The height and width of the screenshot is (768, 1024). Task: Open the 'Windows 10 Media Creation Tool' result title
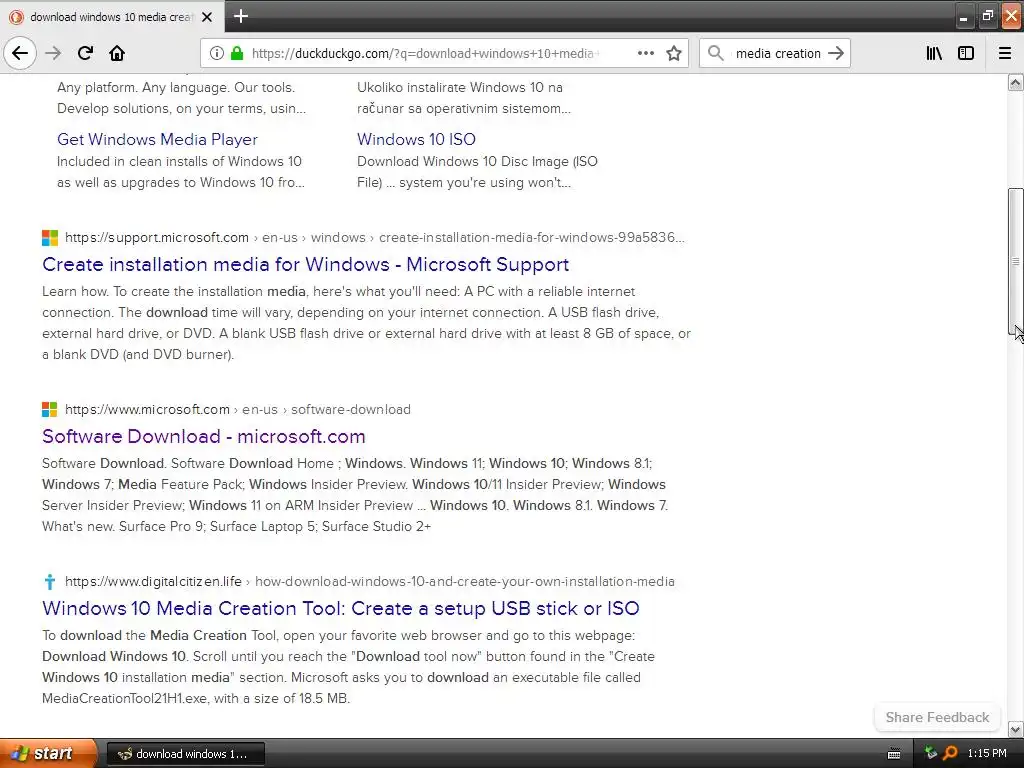click(340, 608)
